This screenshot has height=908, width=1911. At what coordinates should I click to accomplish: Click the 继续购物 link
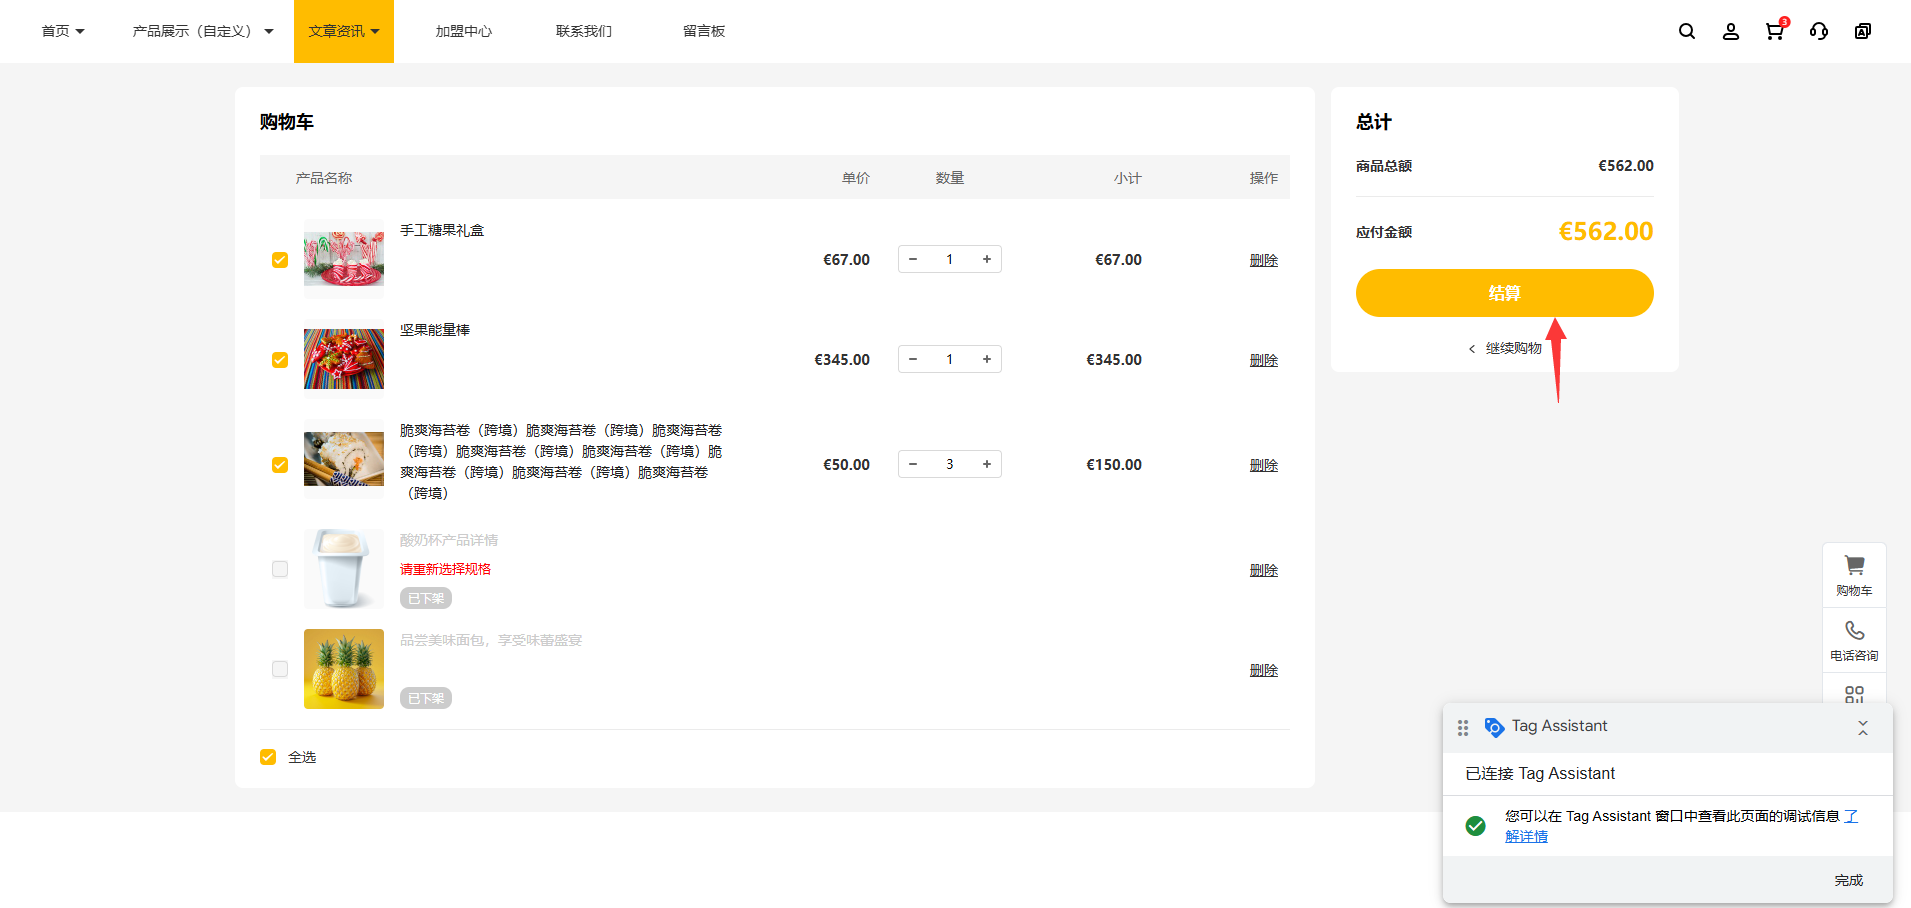tap(1512, 348)
